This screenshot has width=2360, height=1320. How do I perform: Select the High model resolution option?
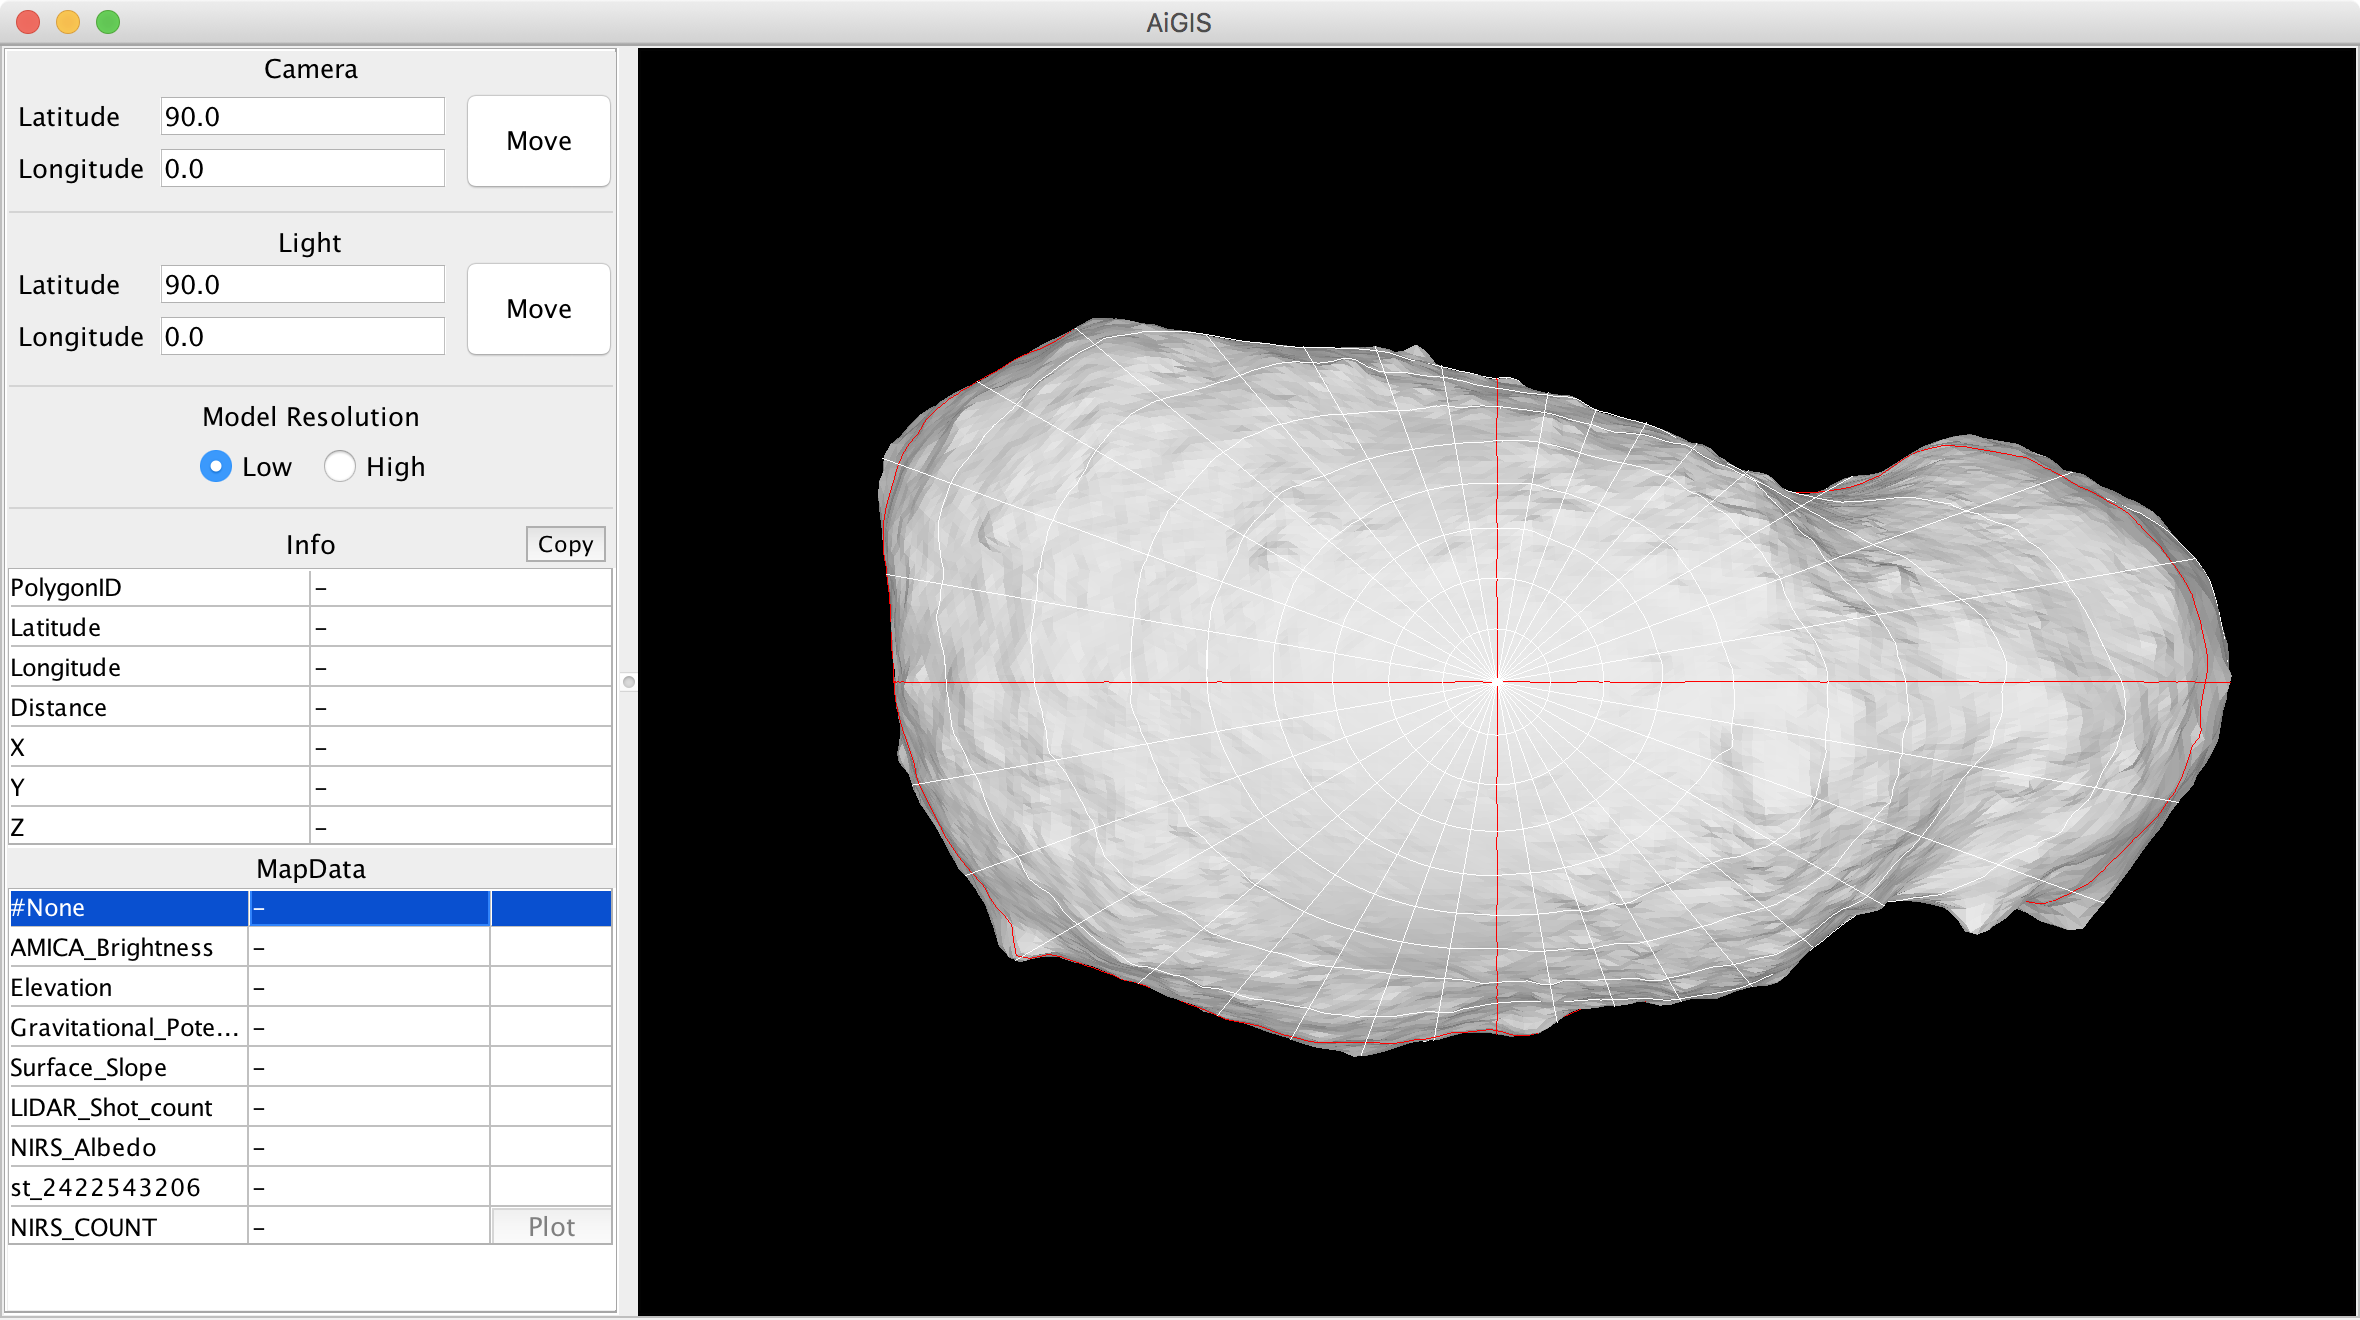340,467
